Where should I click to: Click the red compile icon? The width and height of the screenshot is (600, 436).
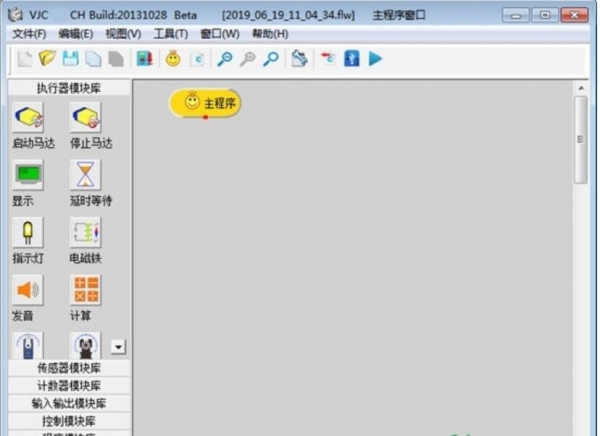[328, 59]
